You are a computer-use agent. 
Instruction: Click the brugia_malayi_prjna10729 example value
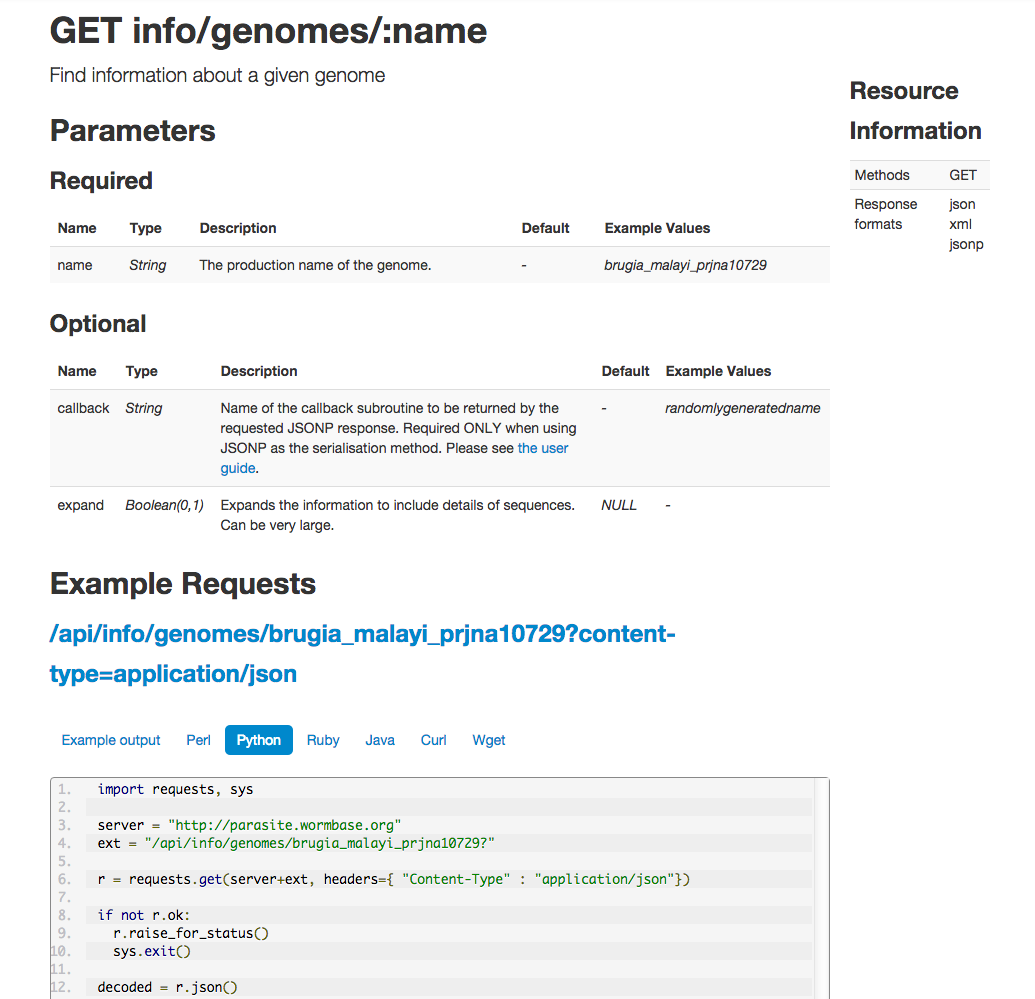point(685,265)
